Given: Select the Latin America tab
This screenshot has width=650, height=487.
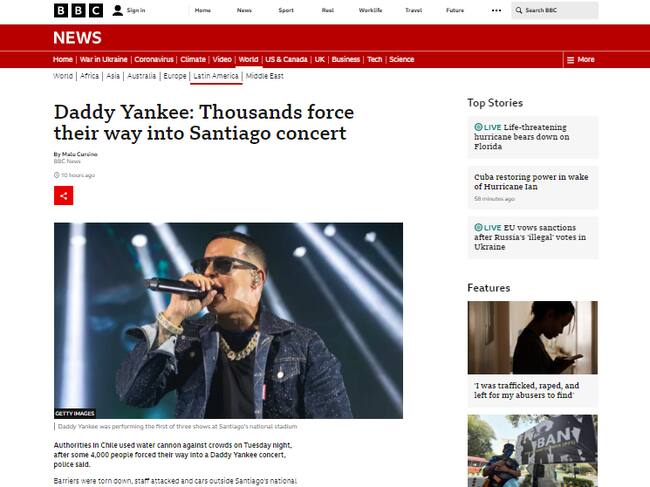Looking at the screenshot, I should tap(216, 76).
